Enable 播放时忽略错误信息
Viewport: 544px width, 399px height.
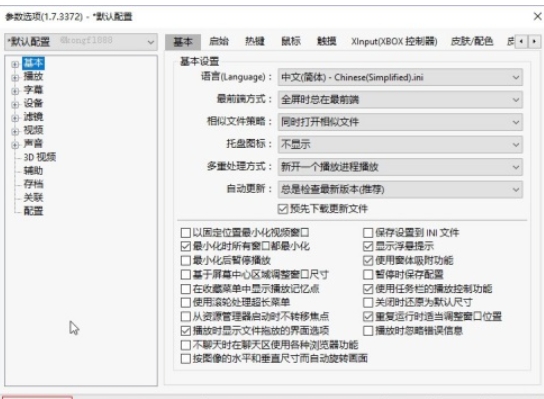[x=368, y=331]
